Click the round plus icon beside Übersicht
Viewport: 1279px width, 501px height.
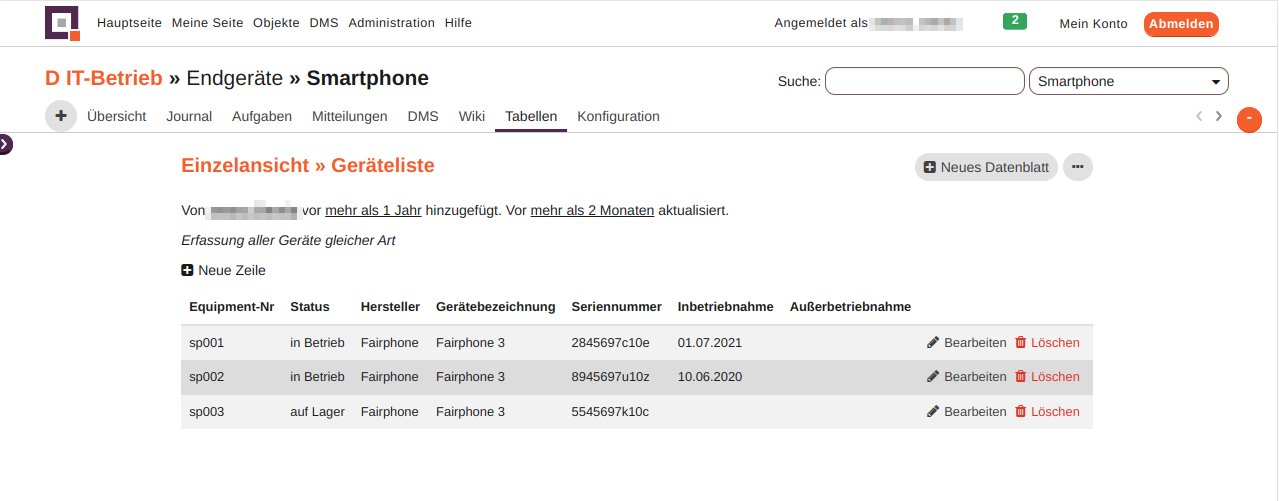tap(61, 116)
